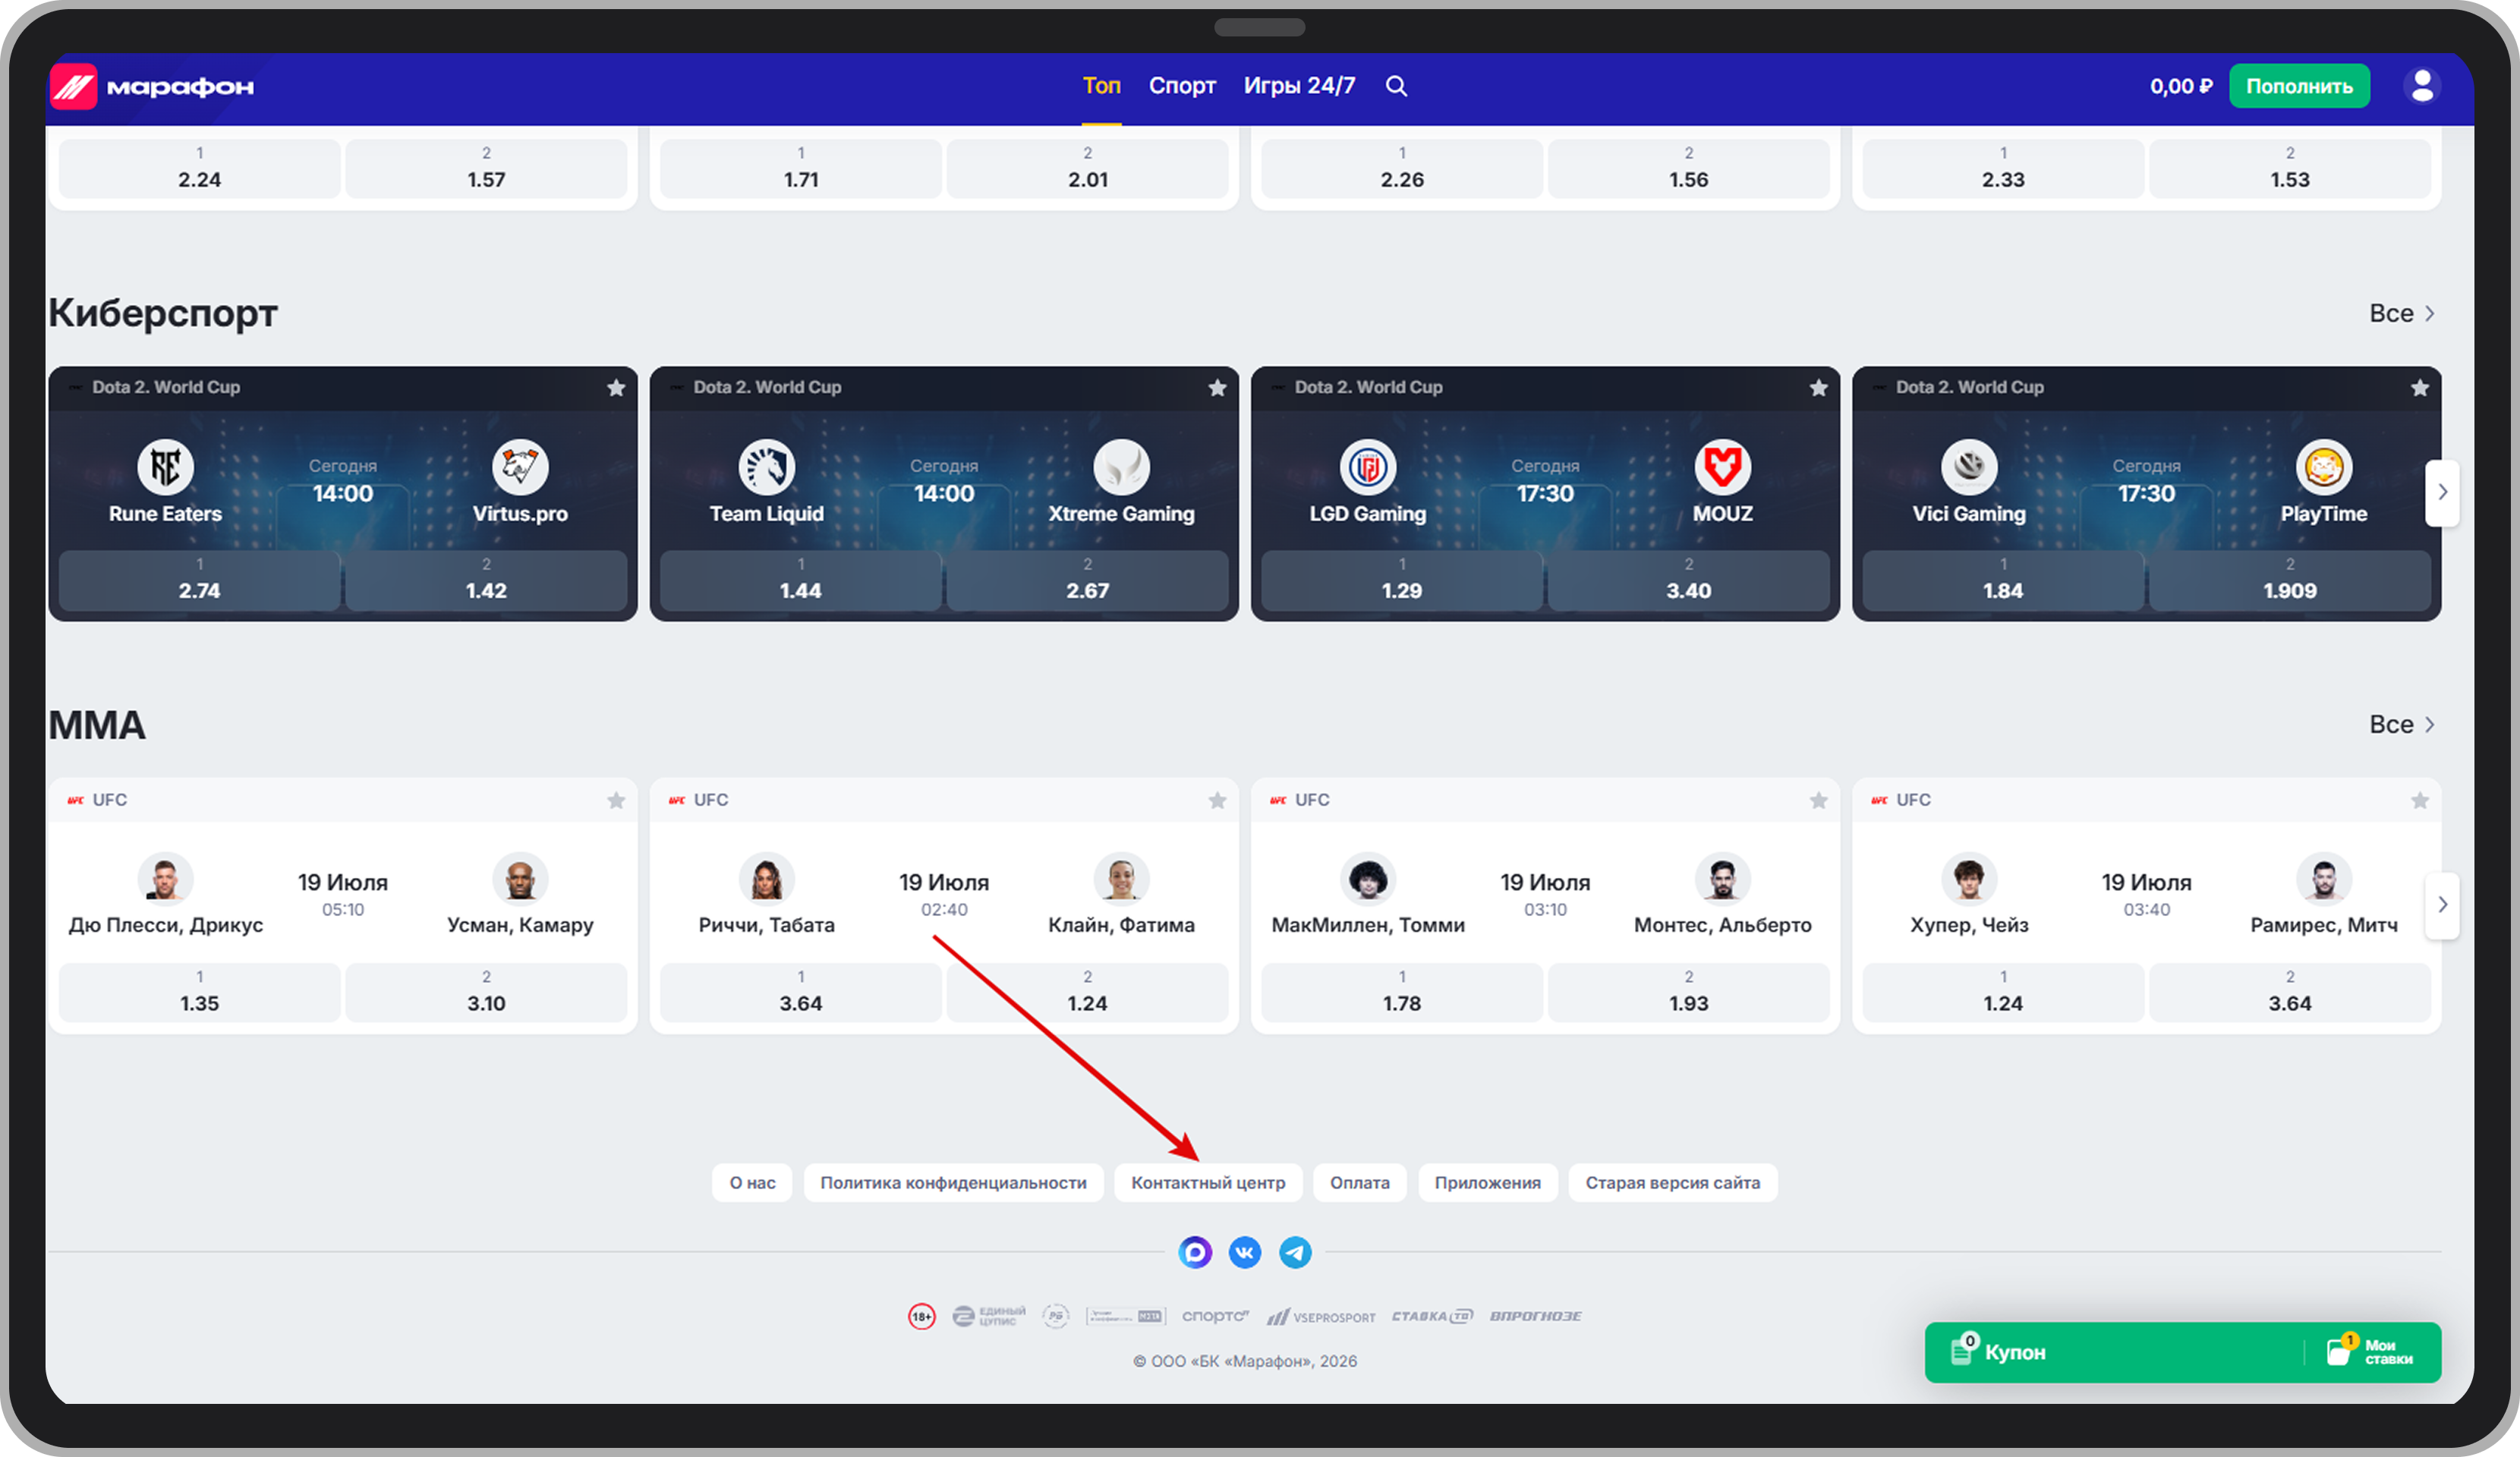The width and height of the screenshot is (2520, 1457).
Task: Favorite the Rune Eaters vs Virtus.pro match
Action: pos(616,388)
